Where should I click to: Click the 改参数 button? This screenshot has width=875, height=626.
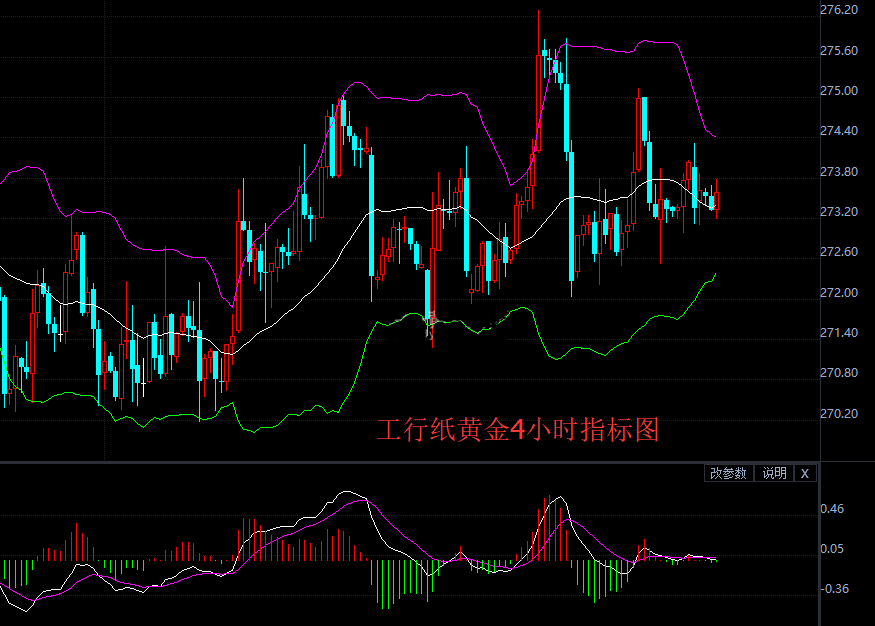tap(729, 473)
